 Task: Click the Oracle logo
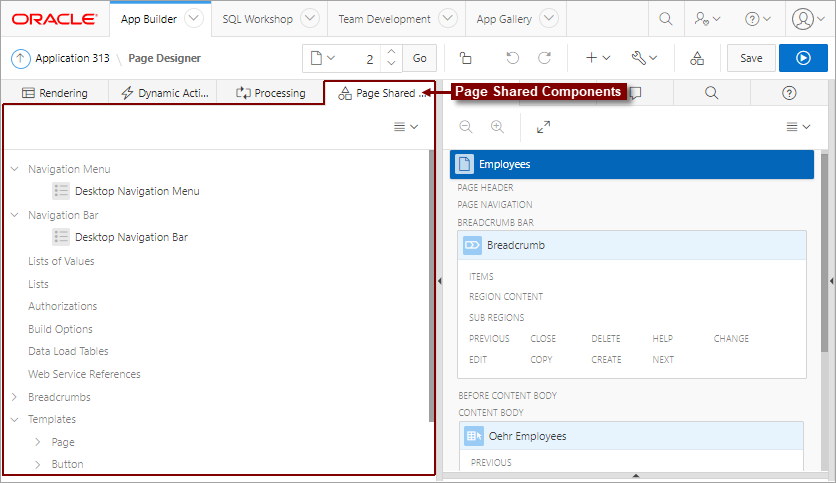pos(54,19)
